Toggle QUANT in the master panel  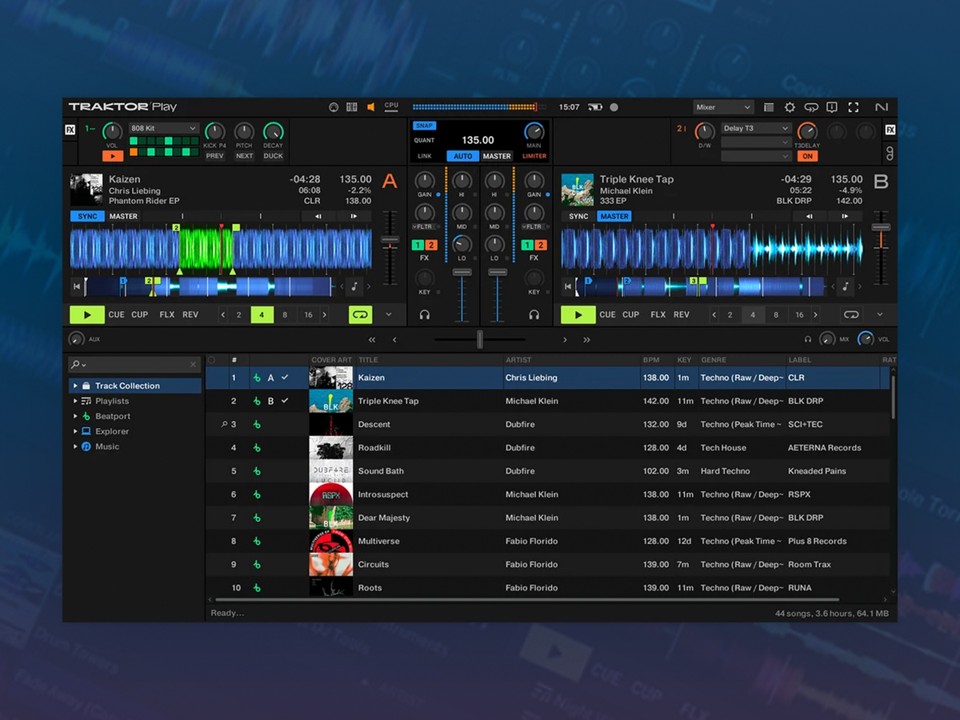click(424, 140)
